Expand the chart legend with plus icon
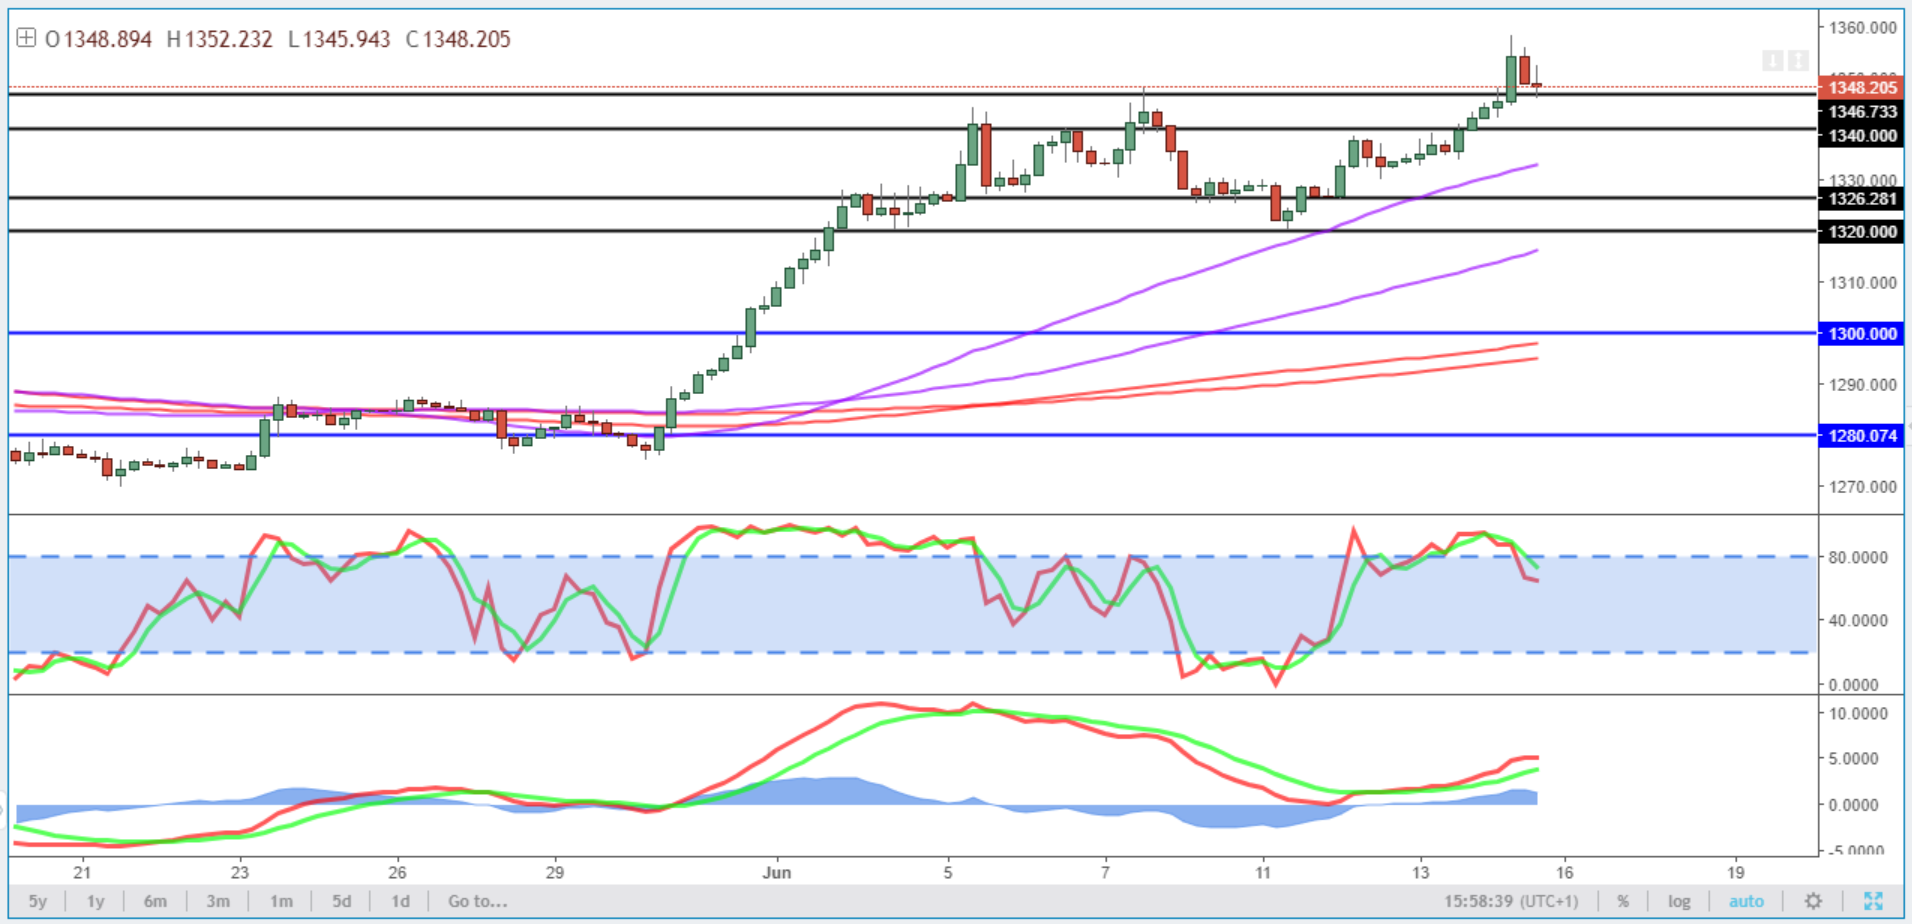Screen dimensions: 1912x924 click(26, 39)
